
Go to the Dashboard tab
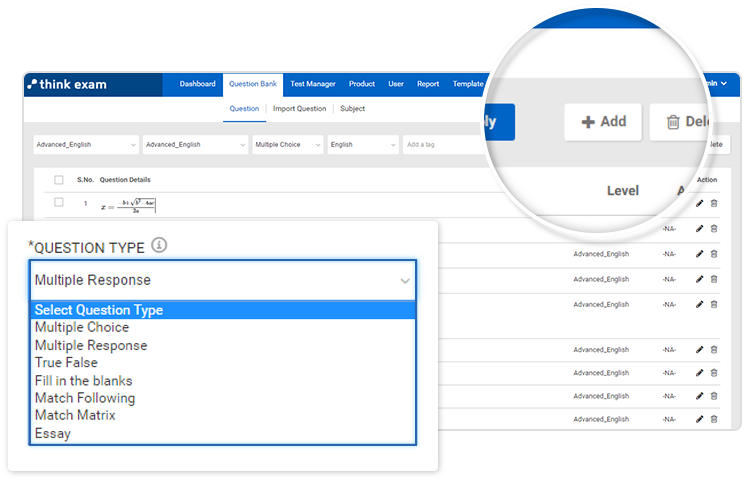pyautogui.click(x=198, y=84)
